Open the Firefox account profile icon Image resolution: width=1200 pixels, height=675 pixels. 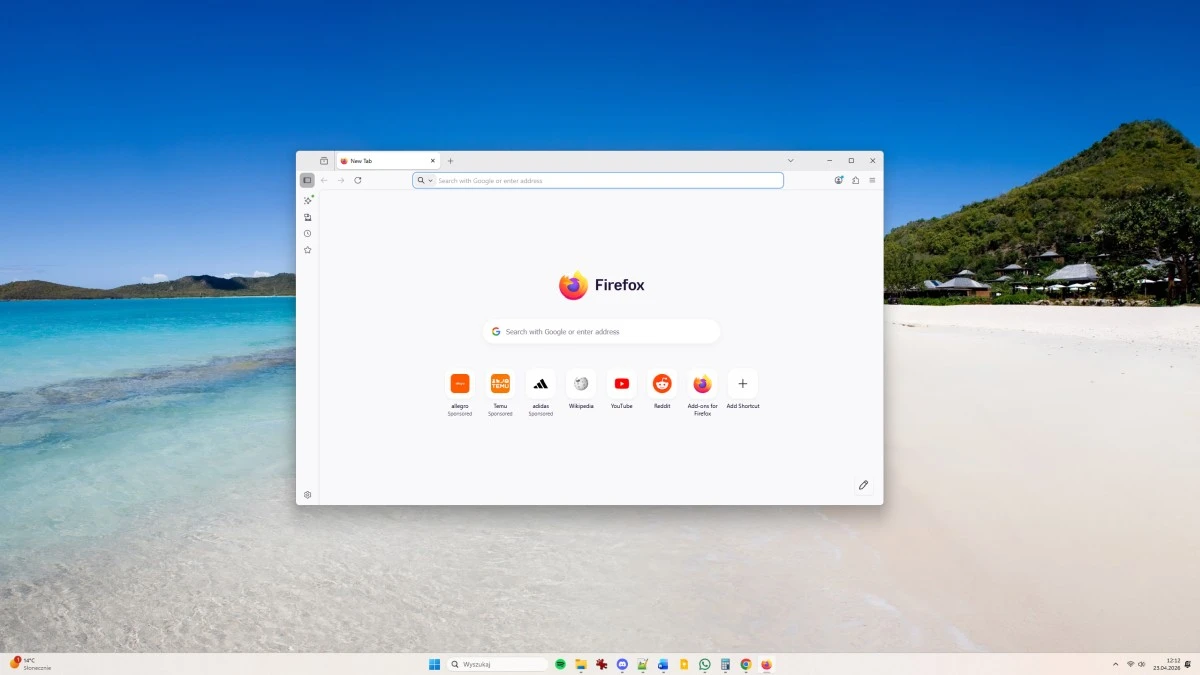[839, 180]
